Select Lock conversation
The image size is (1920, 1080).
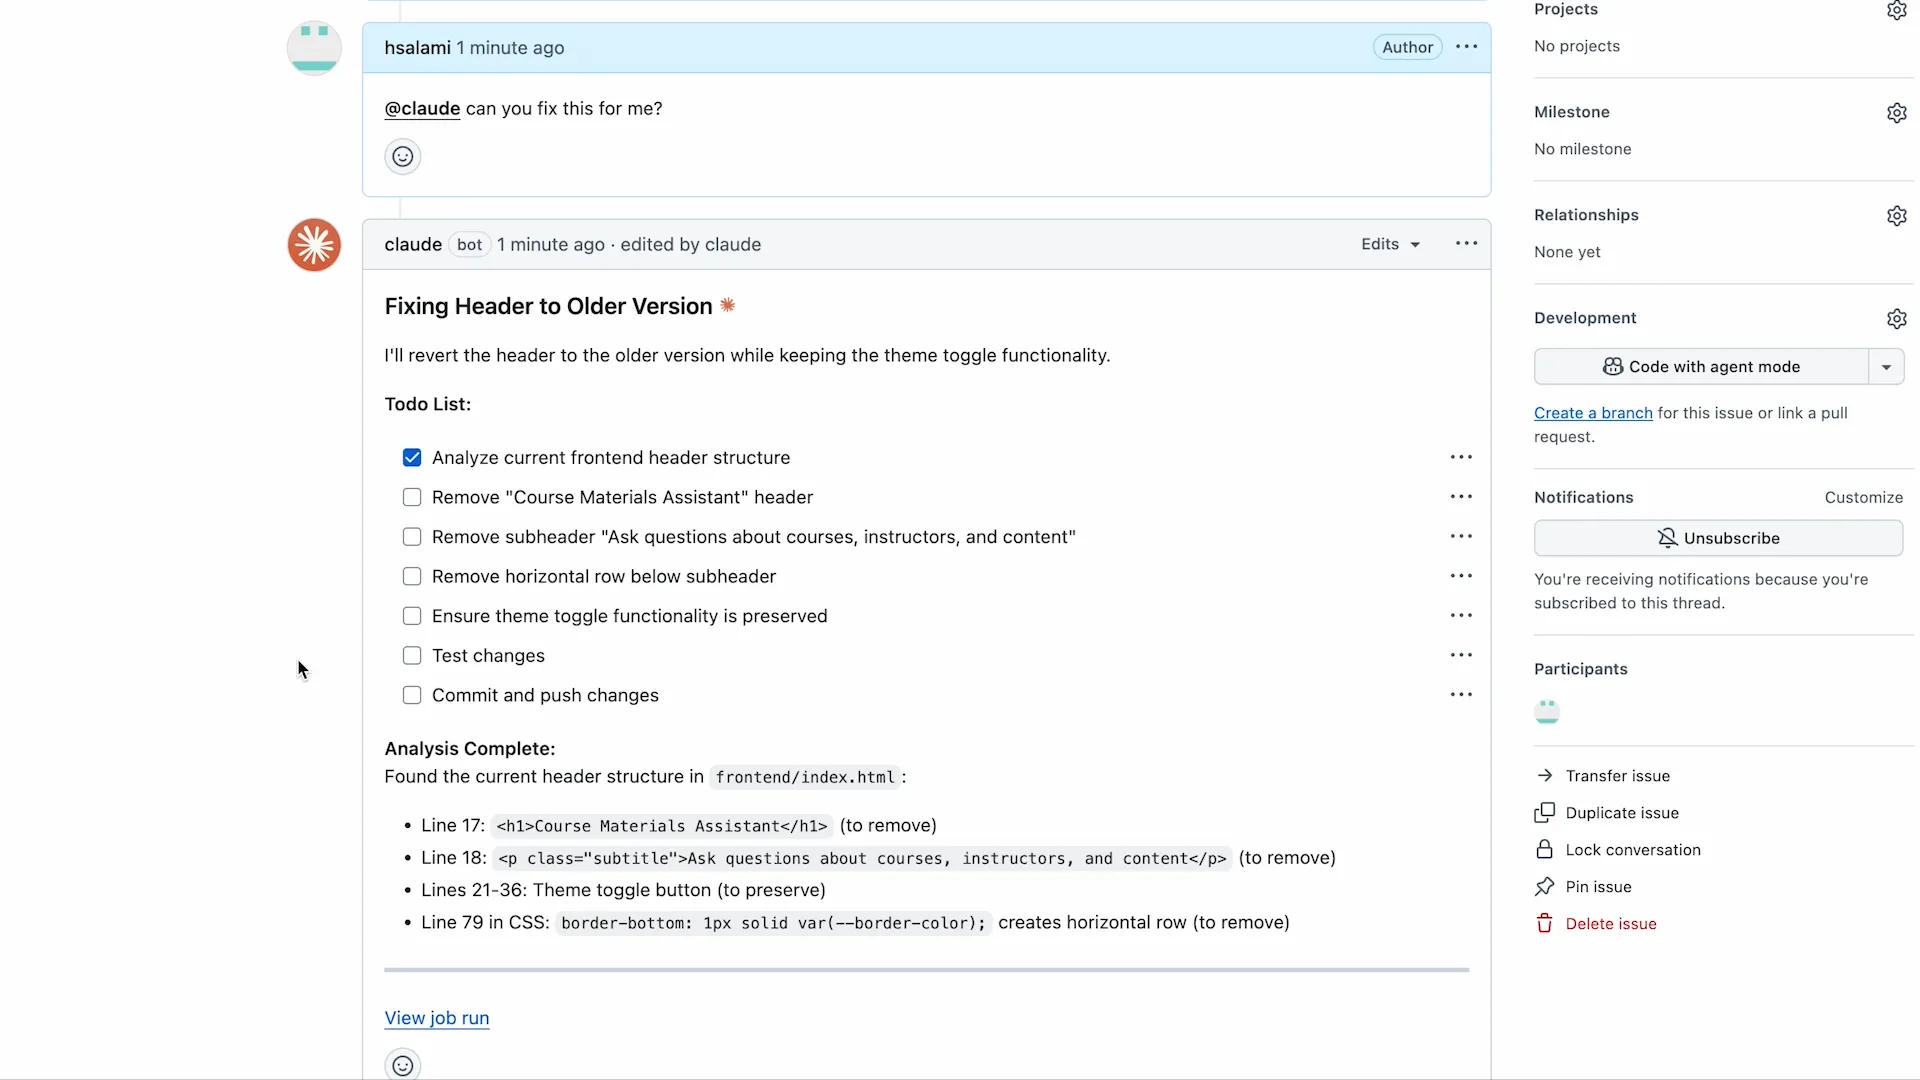tap(1632, 850)
